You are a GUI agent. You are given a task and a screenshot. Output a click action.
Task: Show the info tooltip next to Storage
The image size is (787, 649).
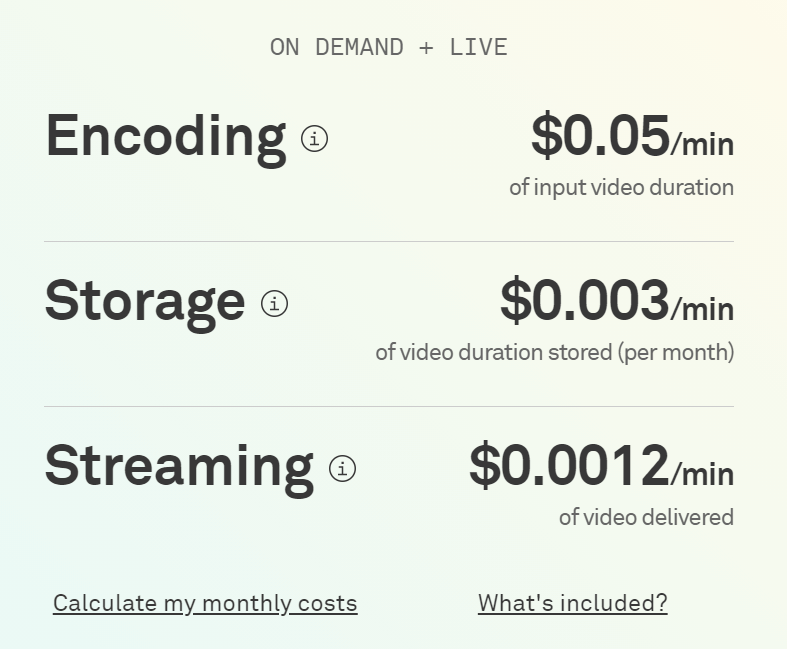(275, 304)
